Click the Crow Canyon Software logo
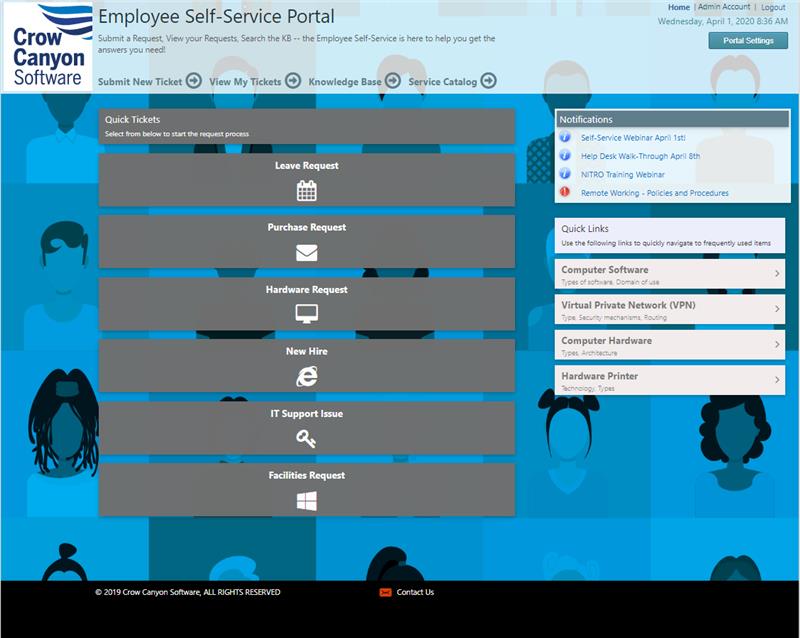 [x=48, y=47]
